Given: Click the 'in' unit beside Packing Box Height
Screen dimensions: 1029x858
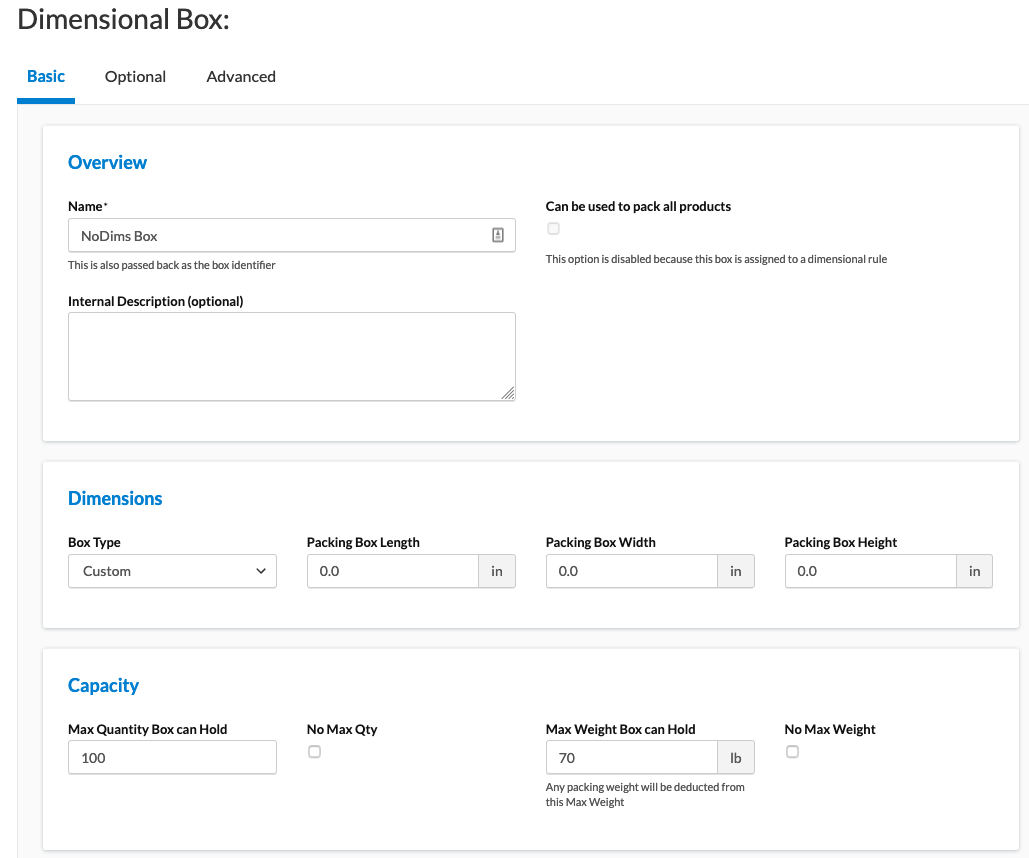Looking at the screenshot, I should (974, 572).
